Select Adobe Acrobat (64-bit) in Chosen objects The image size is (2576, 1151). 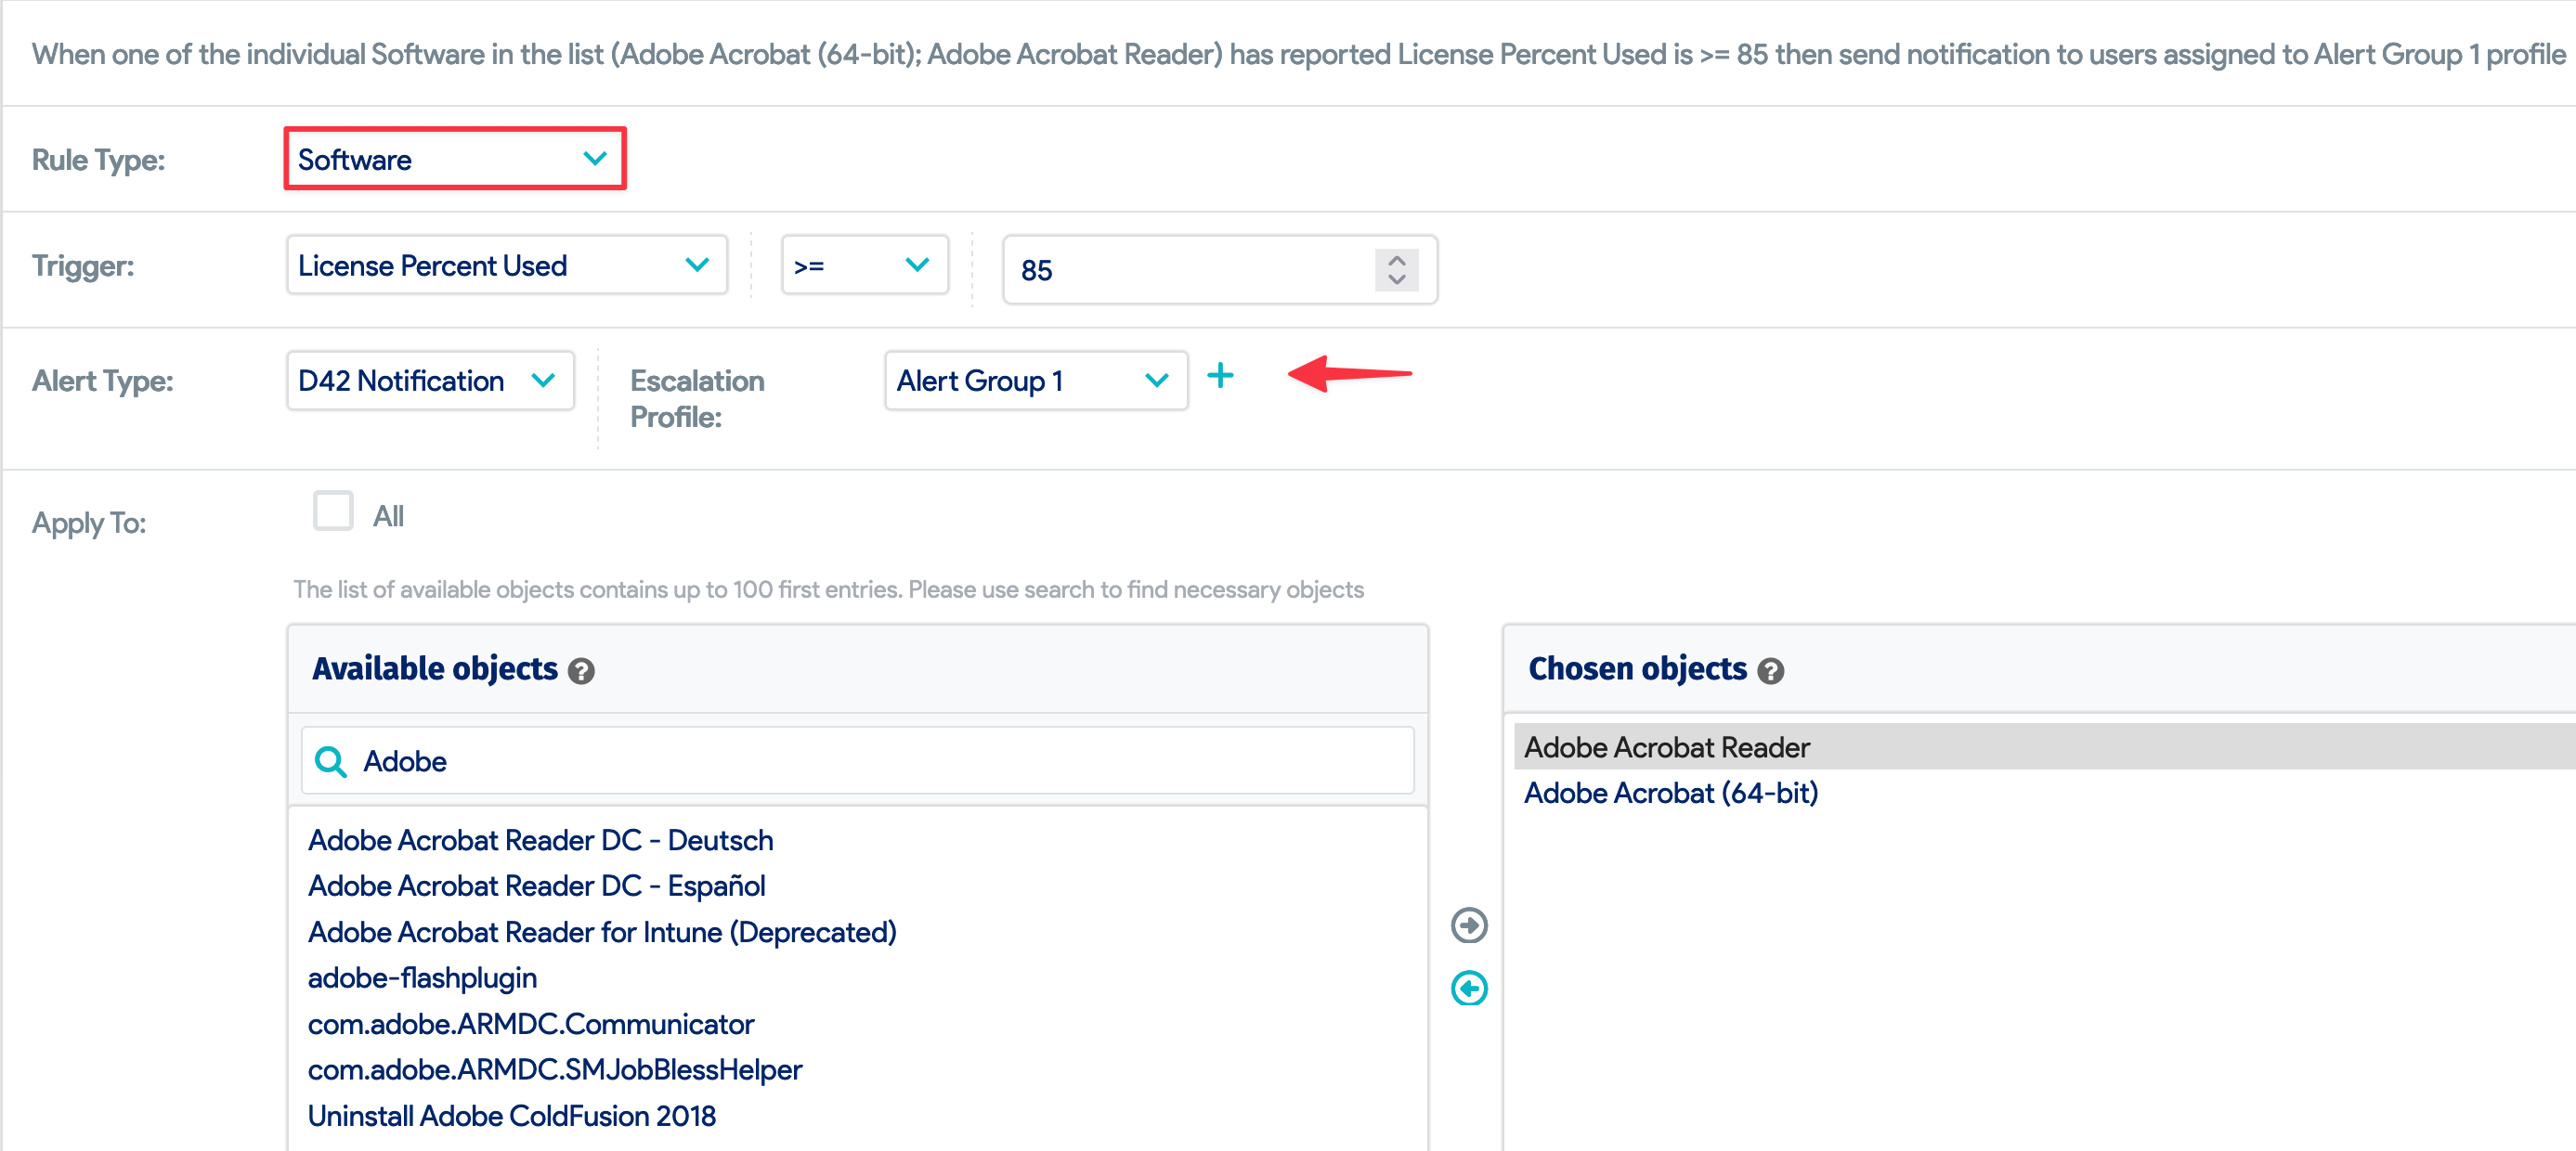coord(1671,793)
